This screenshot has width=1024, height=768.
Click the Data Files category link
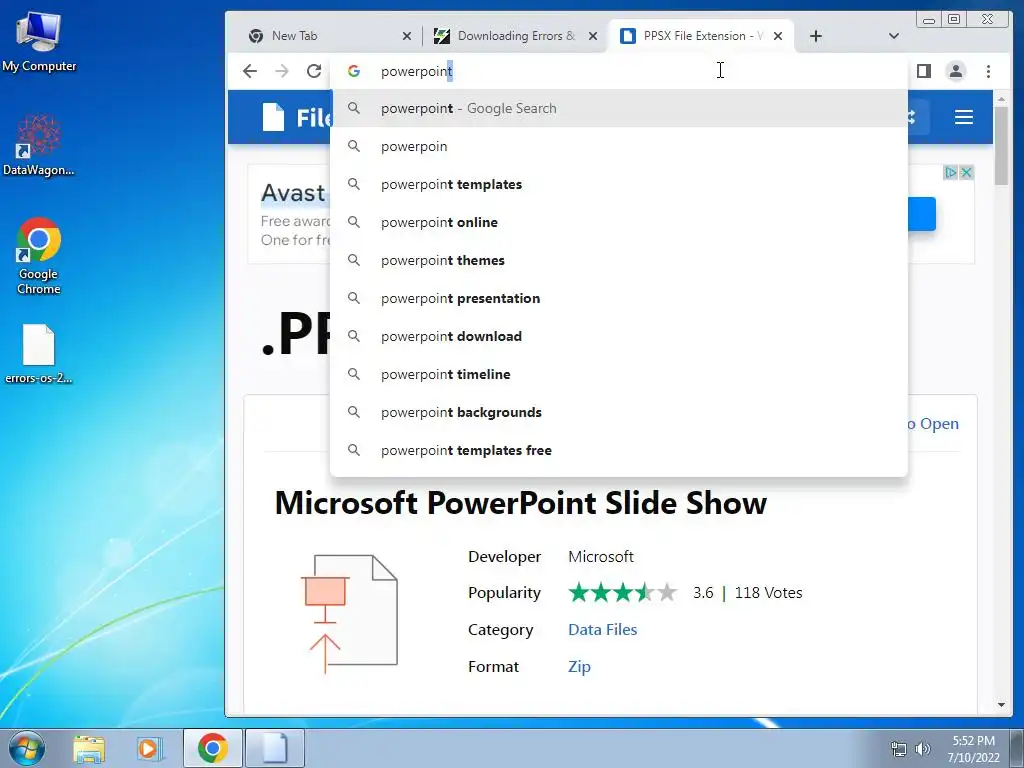tap(602, 630)
